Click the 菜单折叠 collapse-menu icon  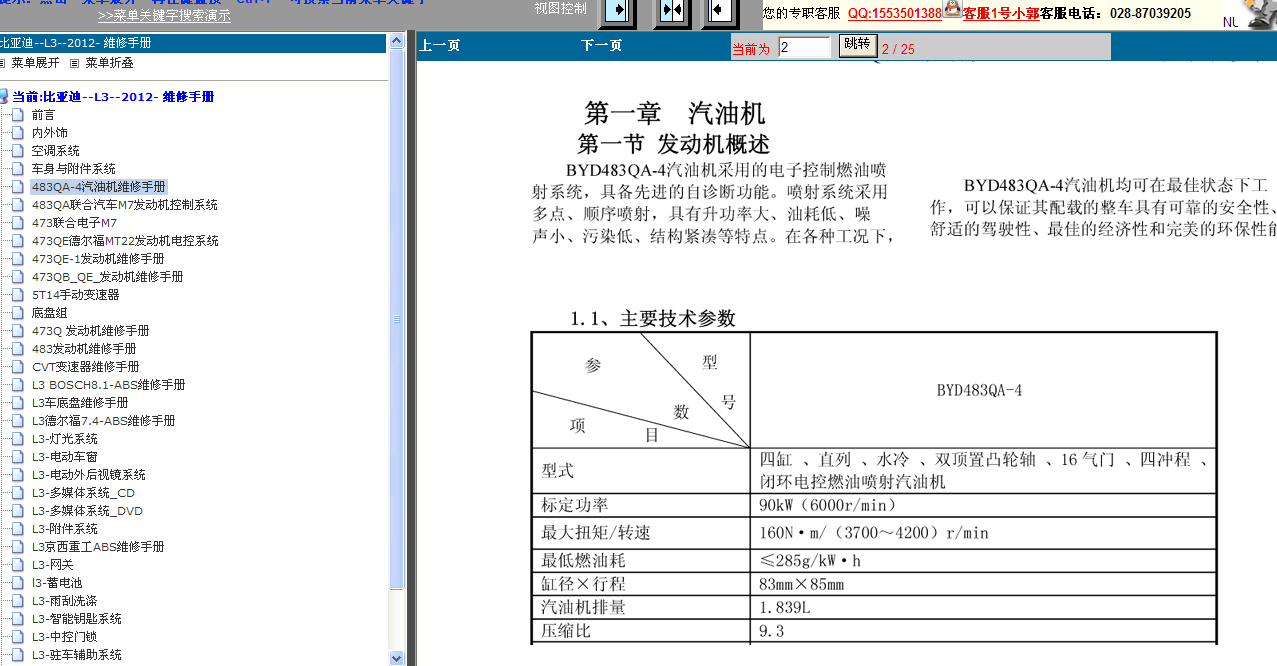74,63
